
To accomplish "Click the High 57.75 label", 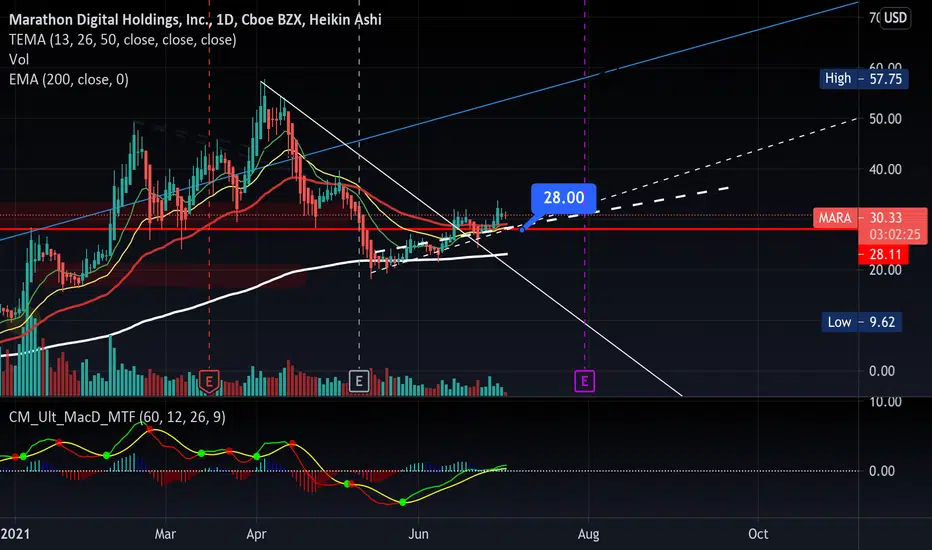I will (x=863, y=78).
